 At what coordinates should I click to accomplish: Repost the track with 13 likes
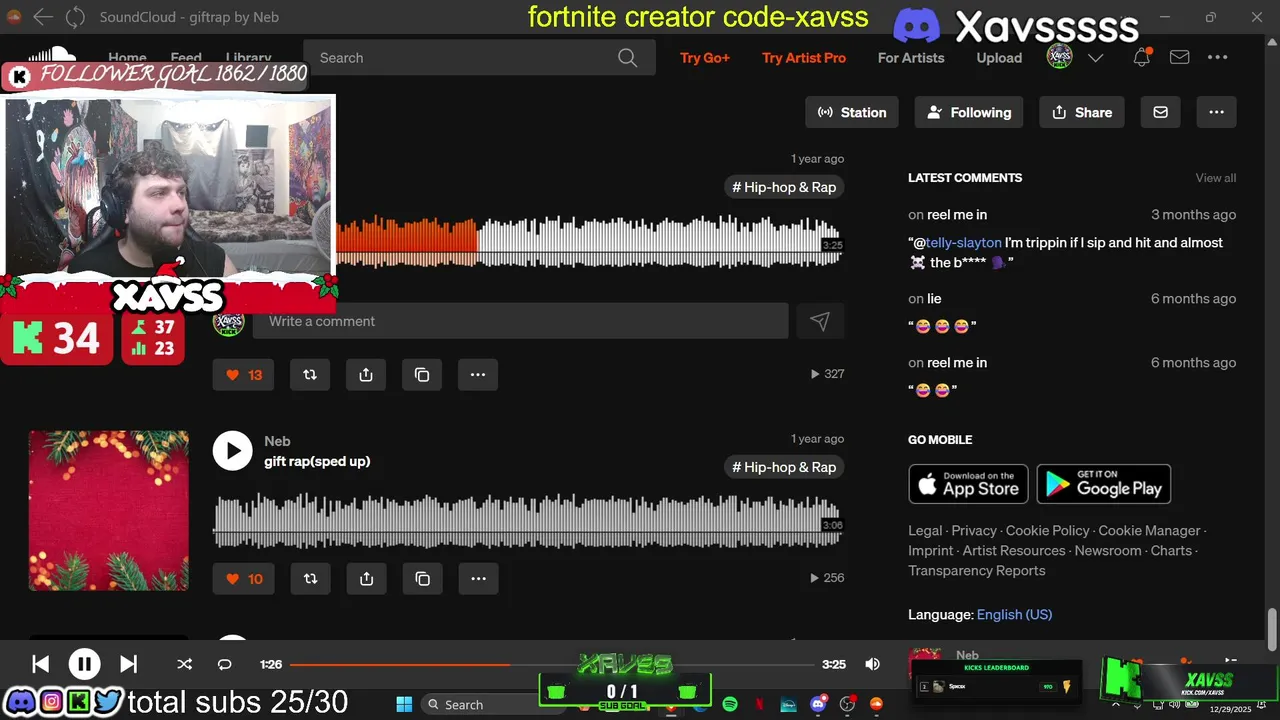[x=310, y=374]
